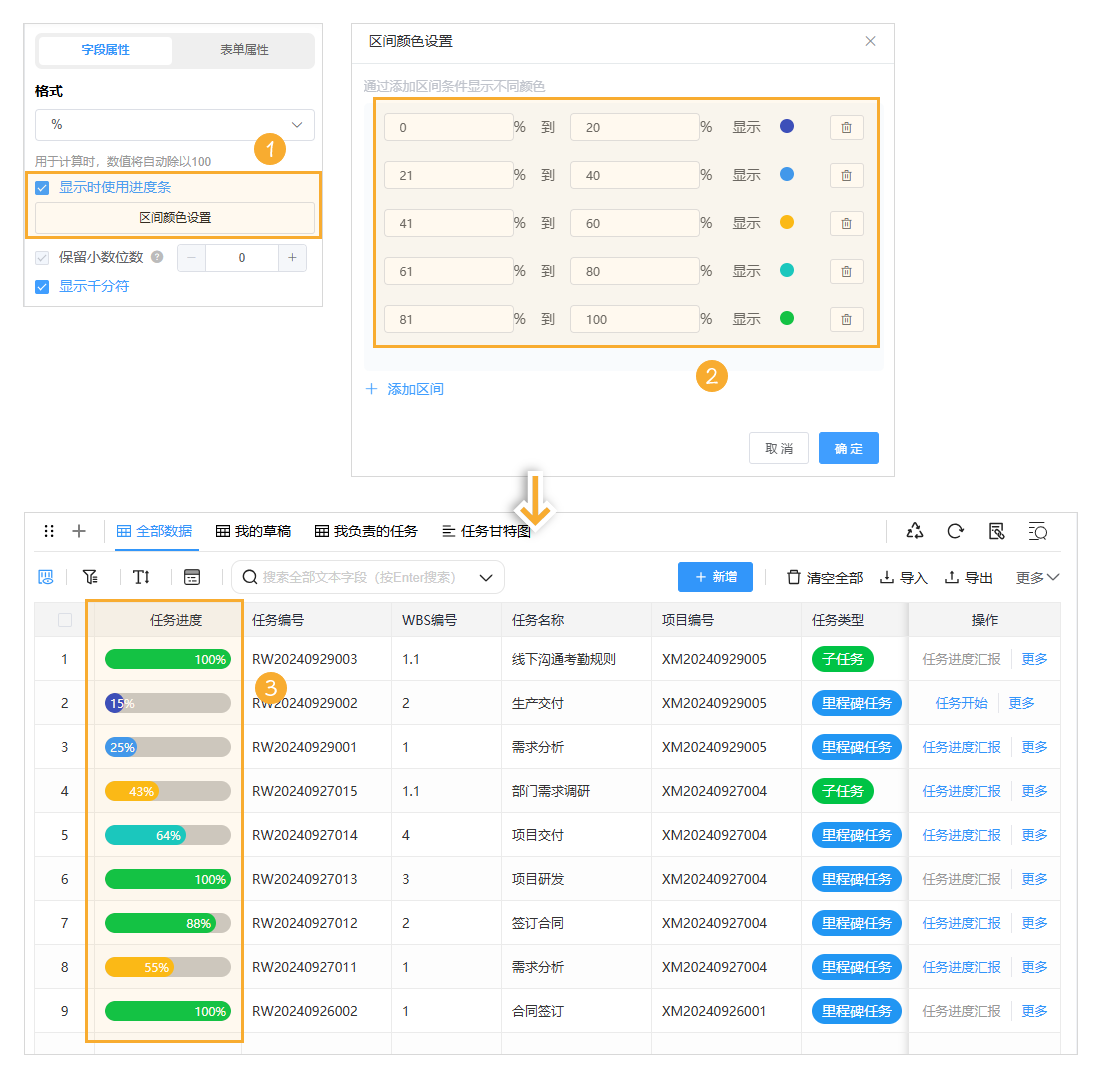
Task: Click the blue column visibility icon
Action: [45, 577]
